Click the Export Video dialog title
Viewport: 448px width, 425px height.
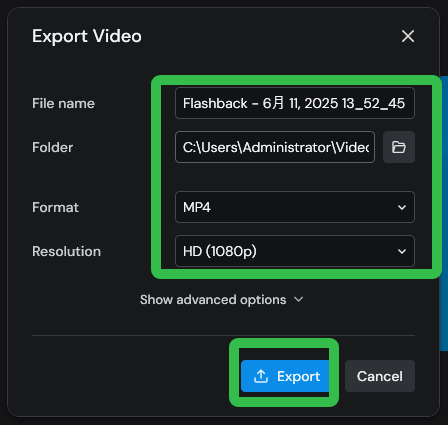pyautogui.click(x=87, y=36)
